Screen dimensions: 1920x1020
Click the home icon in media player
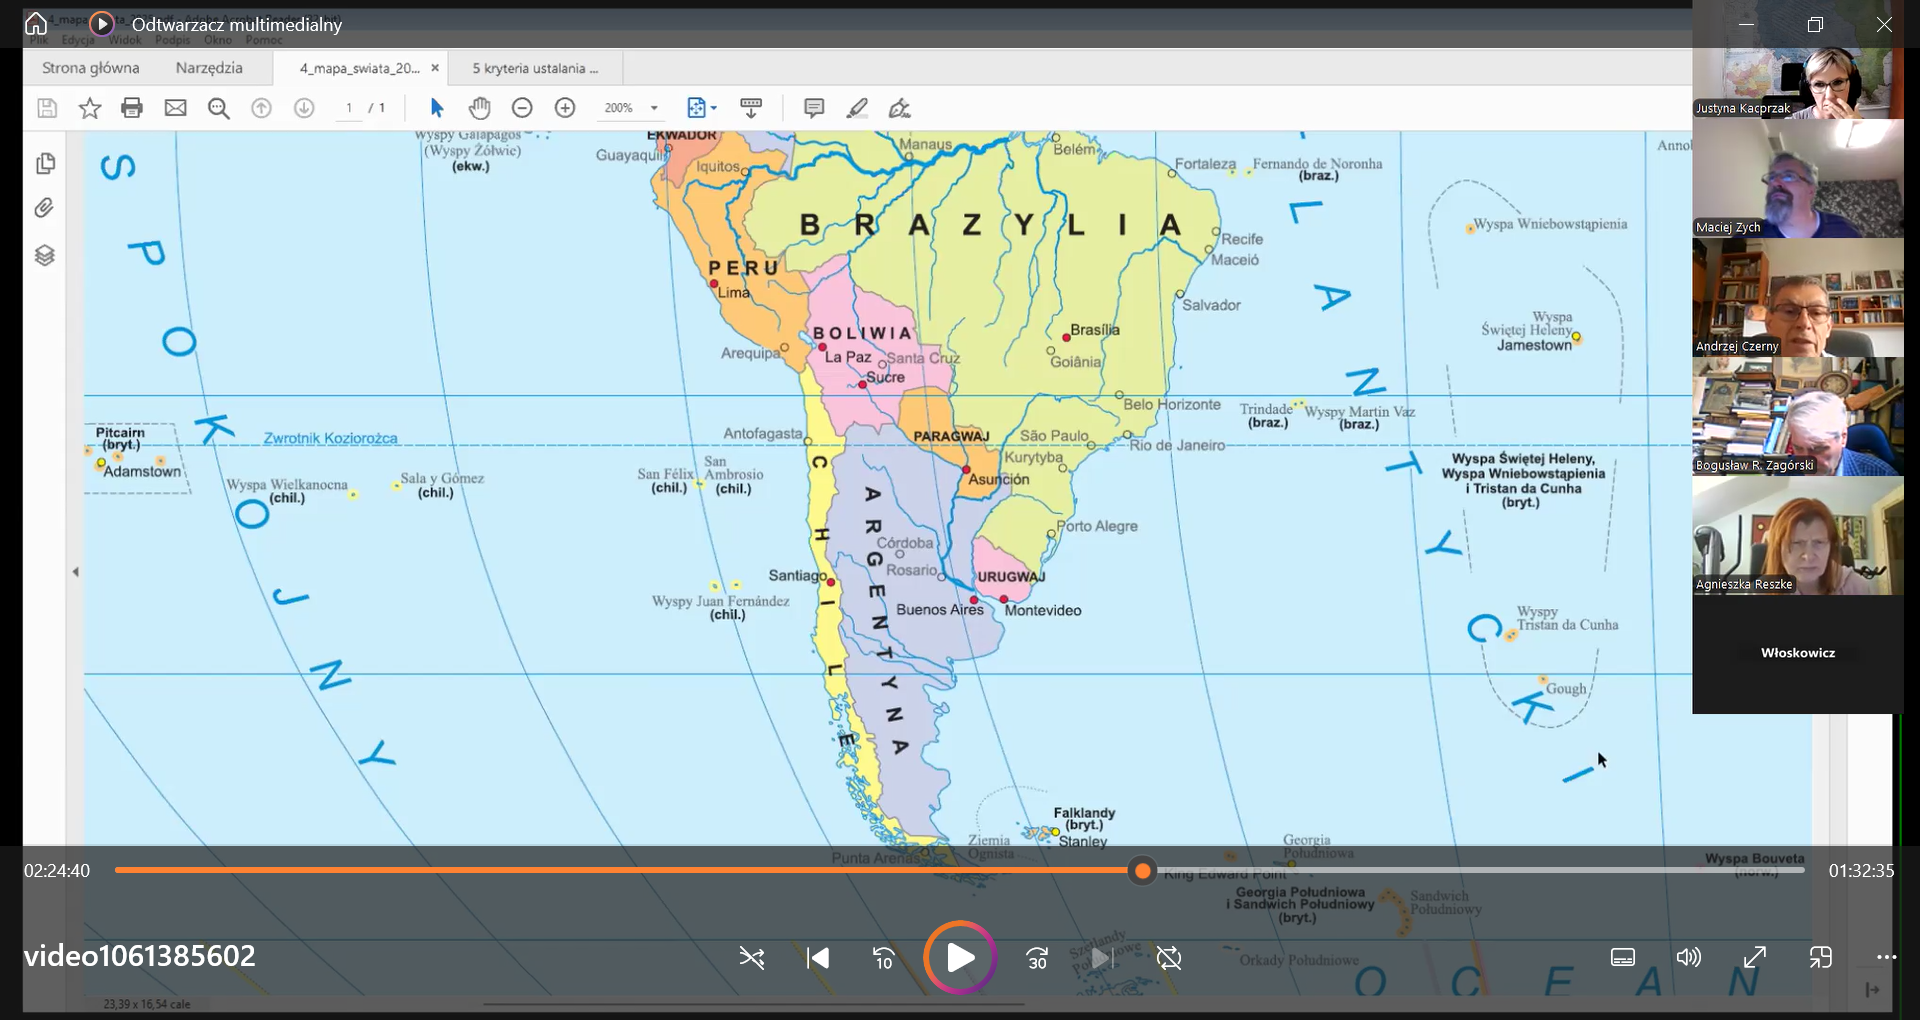(x=36, y=23)
